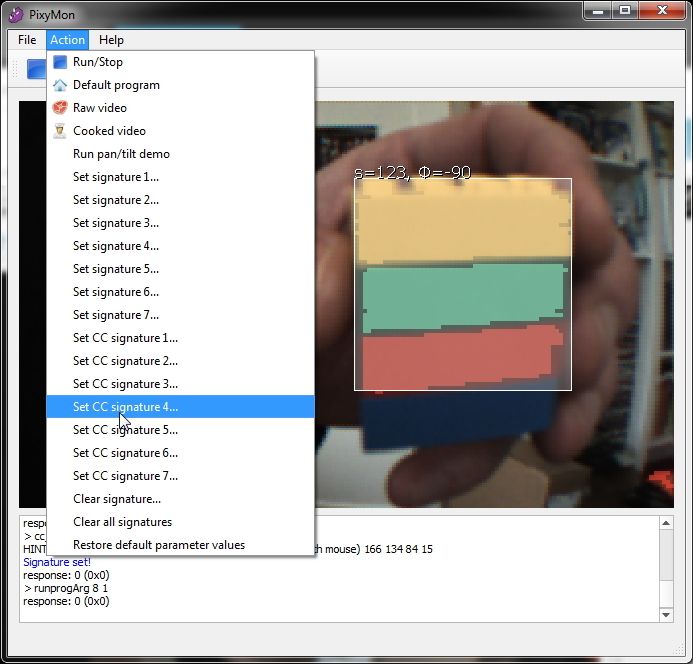This screenshot has width=693, height=664.
Task: Click the PixyMon title bar app icon
Action: [14, 12]
